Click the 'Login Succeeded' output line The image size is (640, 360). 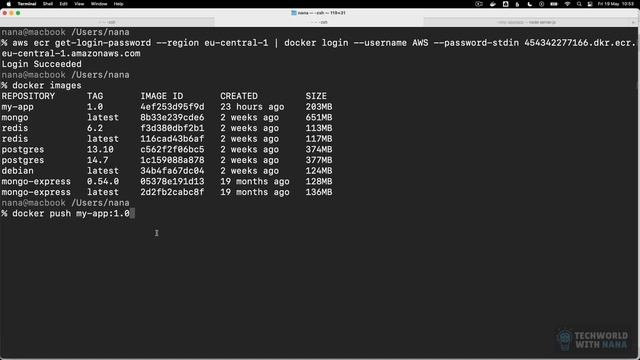(41, 64)
